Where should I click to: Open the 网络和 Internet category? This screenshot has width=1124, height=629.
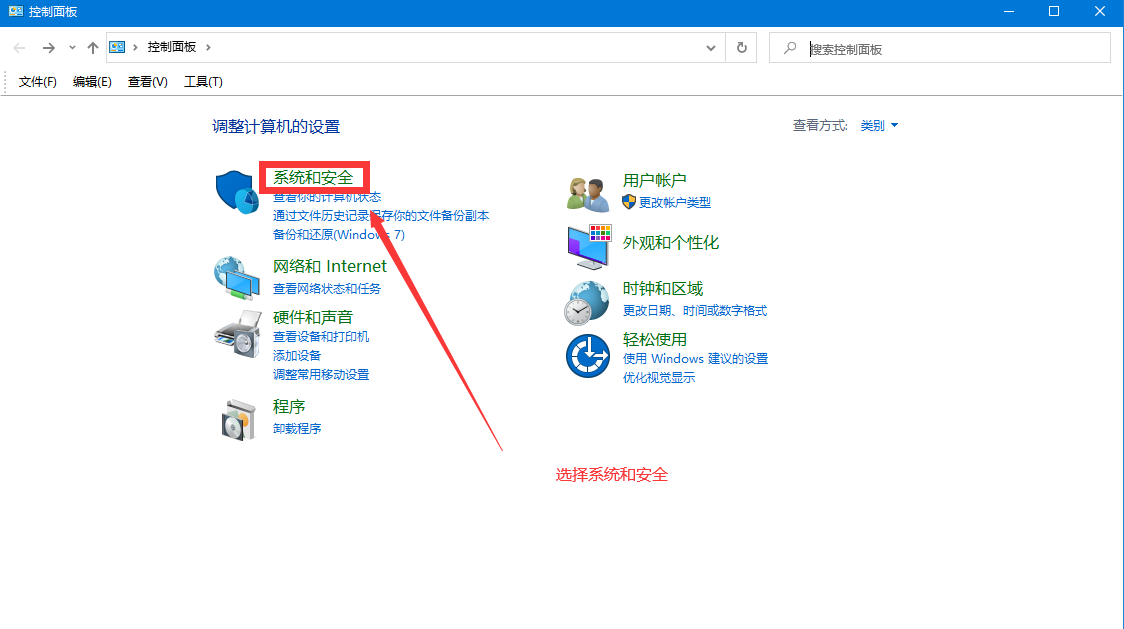click(329, 266)
